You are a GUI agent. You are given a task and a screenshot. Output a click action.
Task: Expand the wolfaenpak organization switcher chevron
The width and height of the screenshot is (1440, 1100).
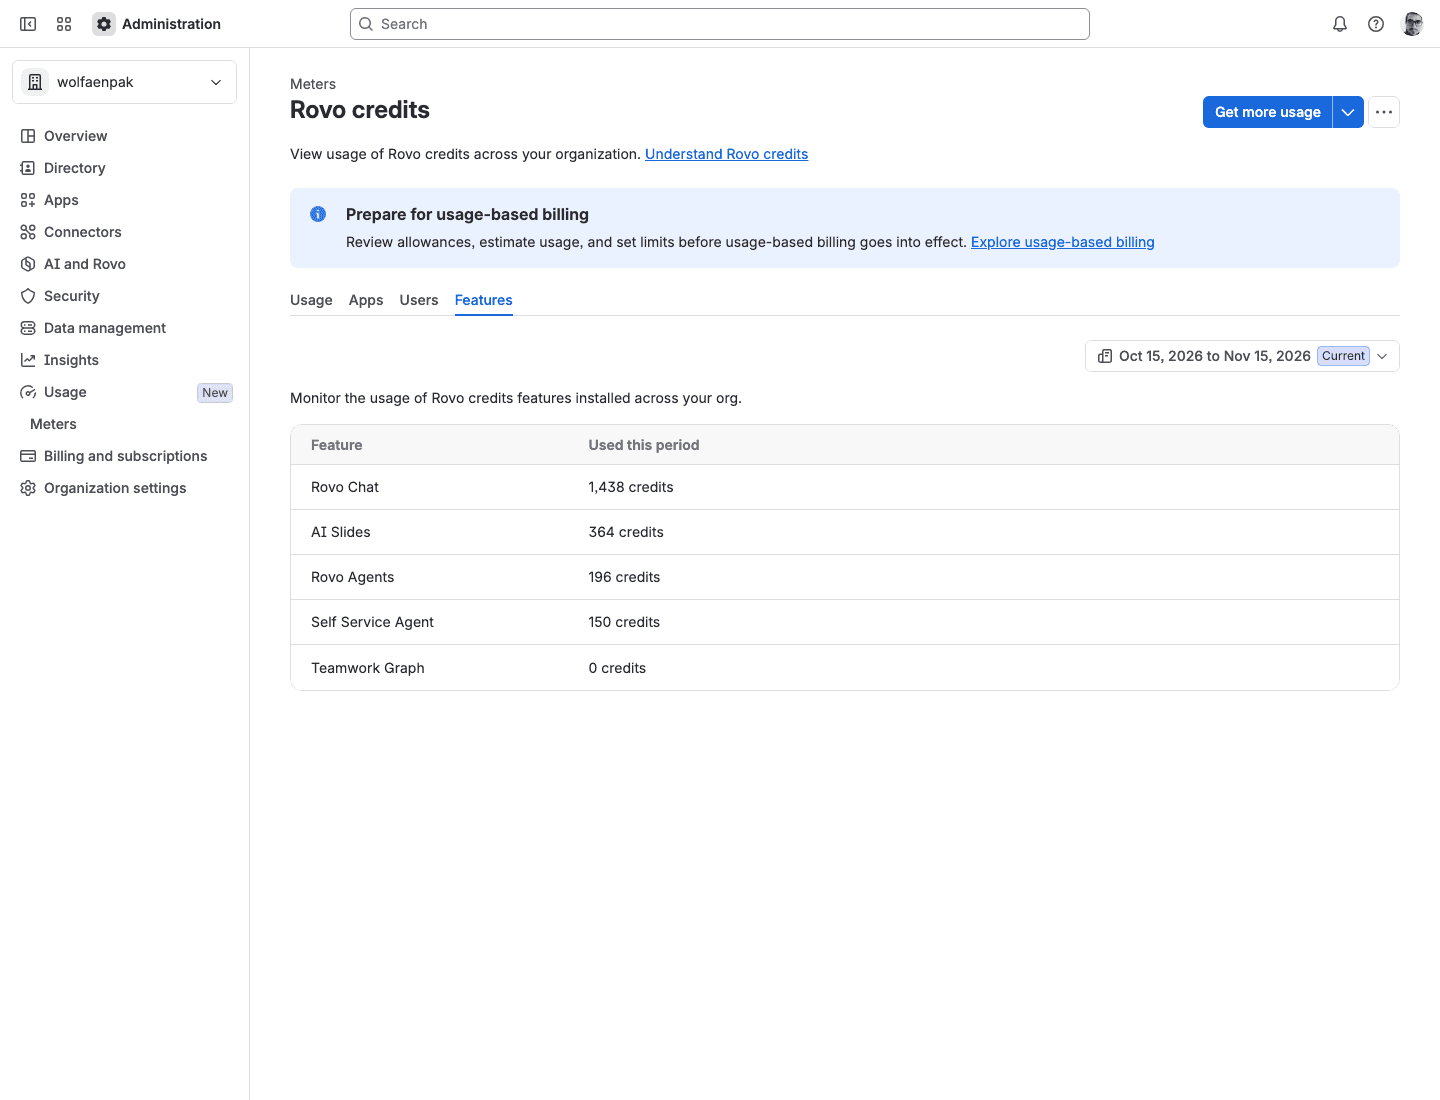(x=216, y=82)
